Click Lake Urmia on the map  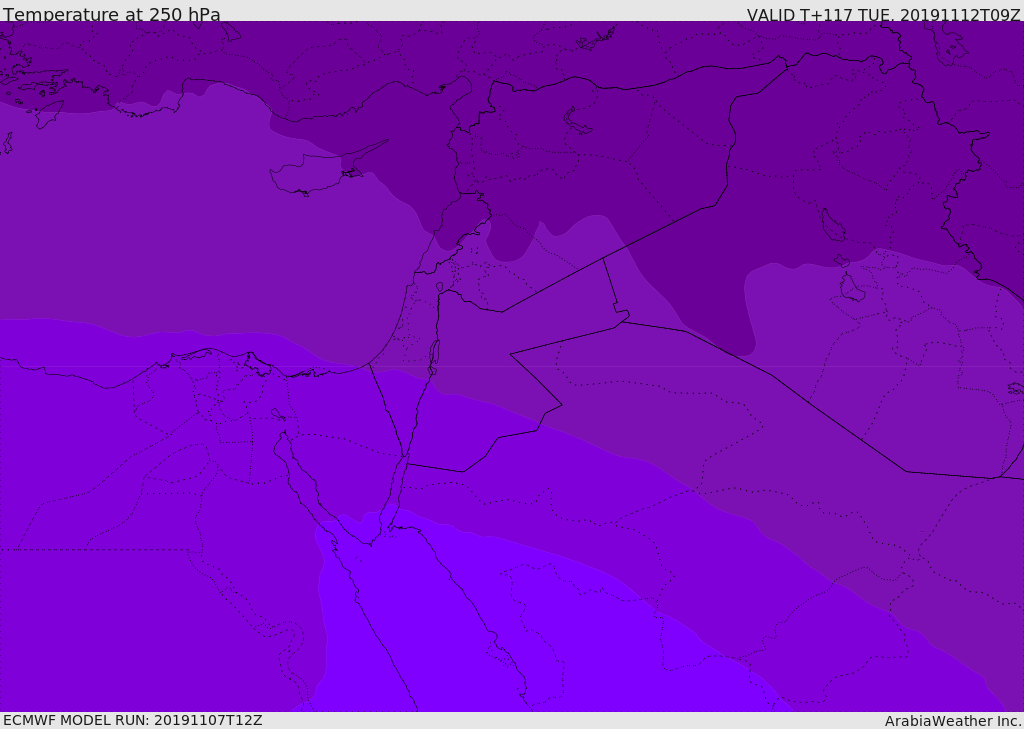pos(832,226)
